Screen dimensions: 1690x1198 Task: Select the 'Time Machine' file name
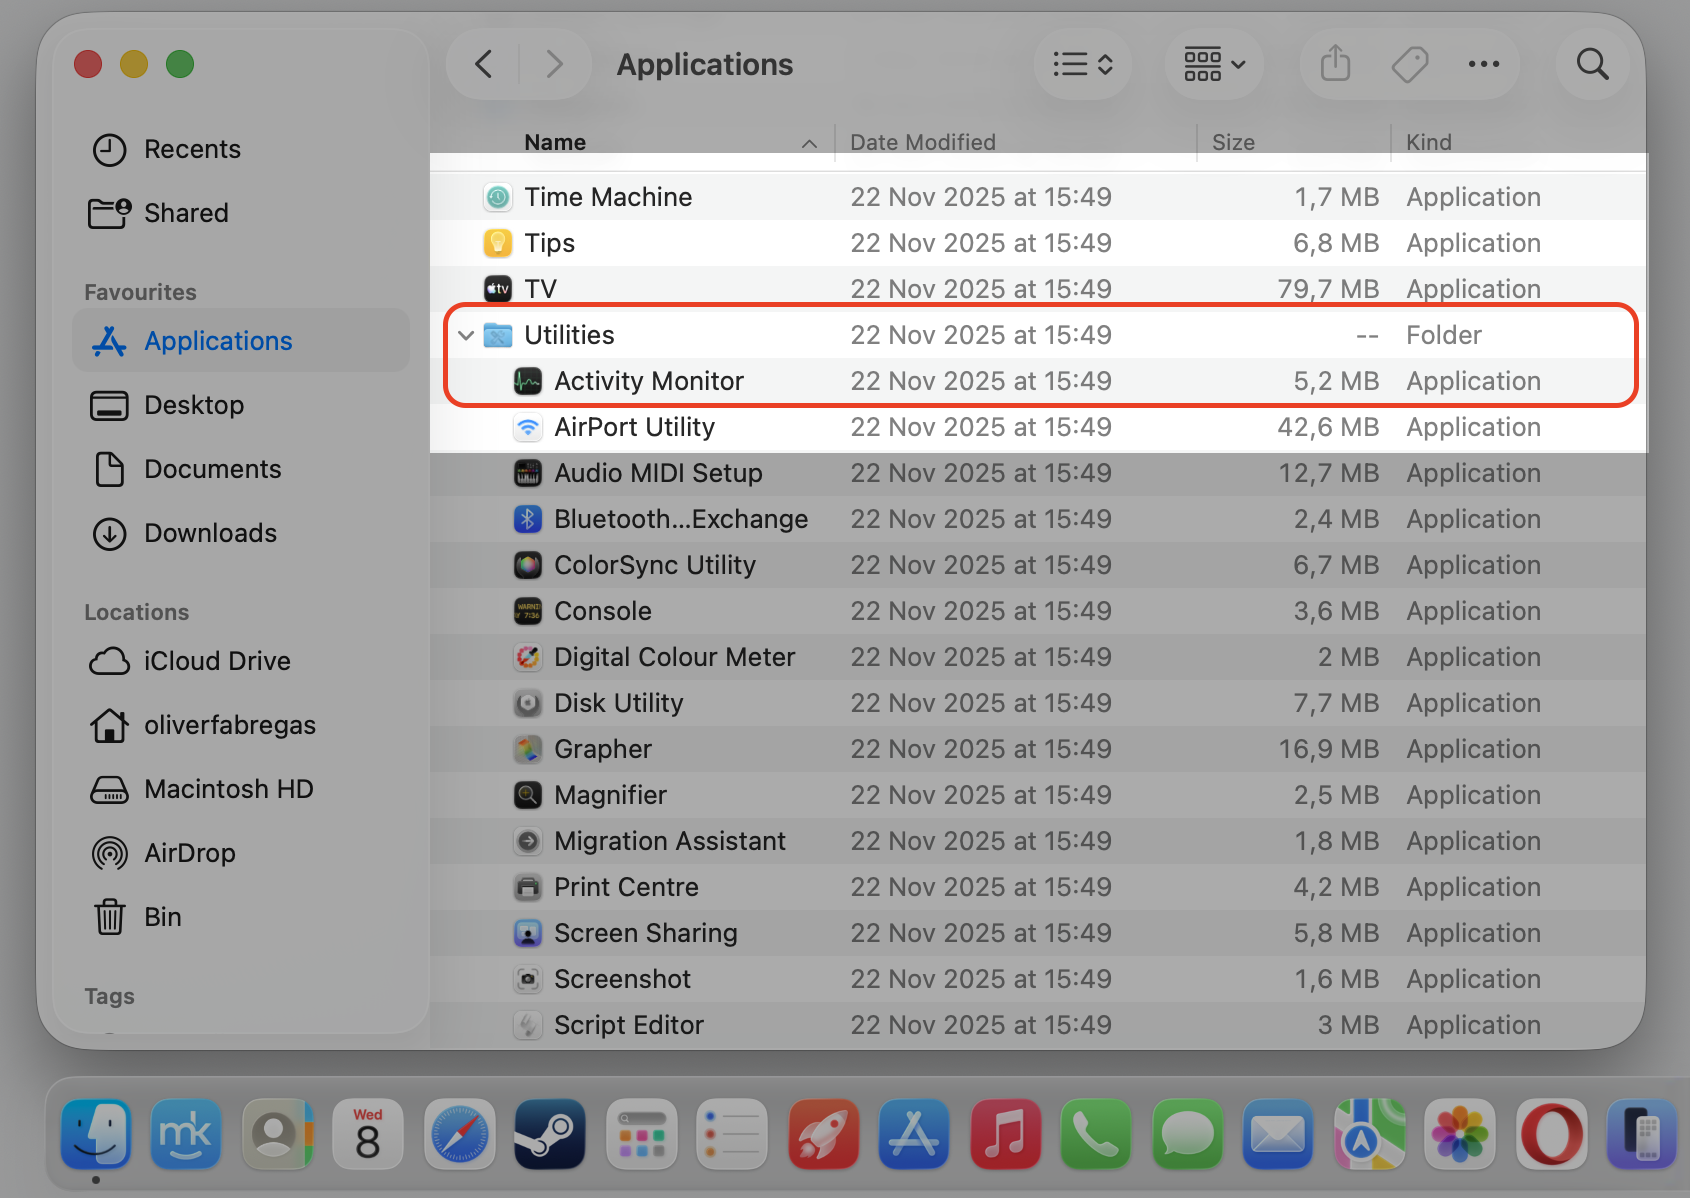(608, 197)
